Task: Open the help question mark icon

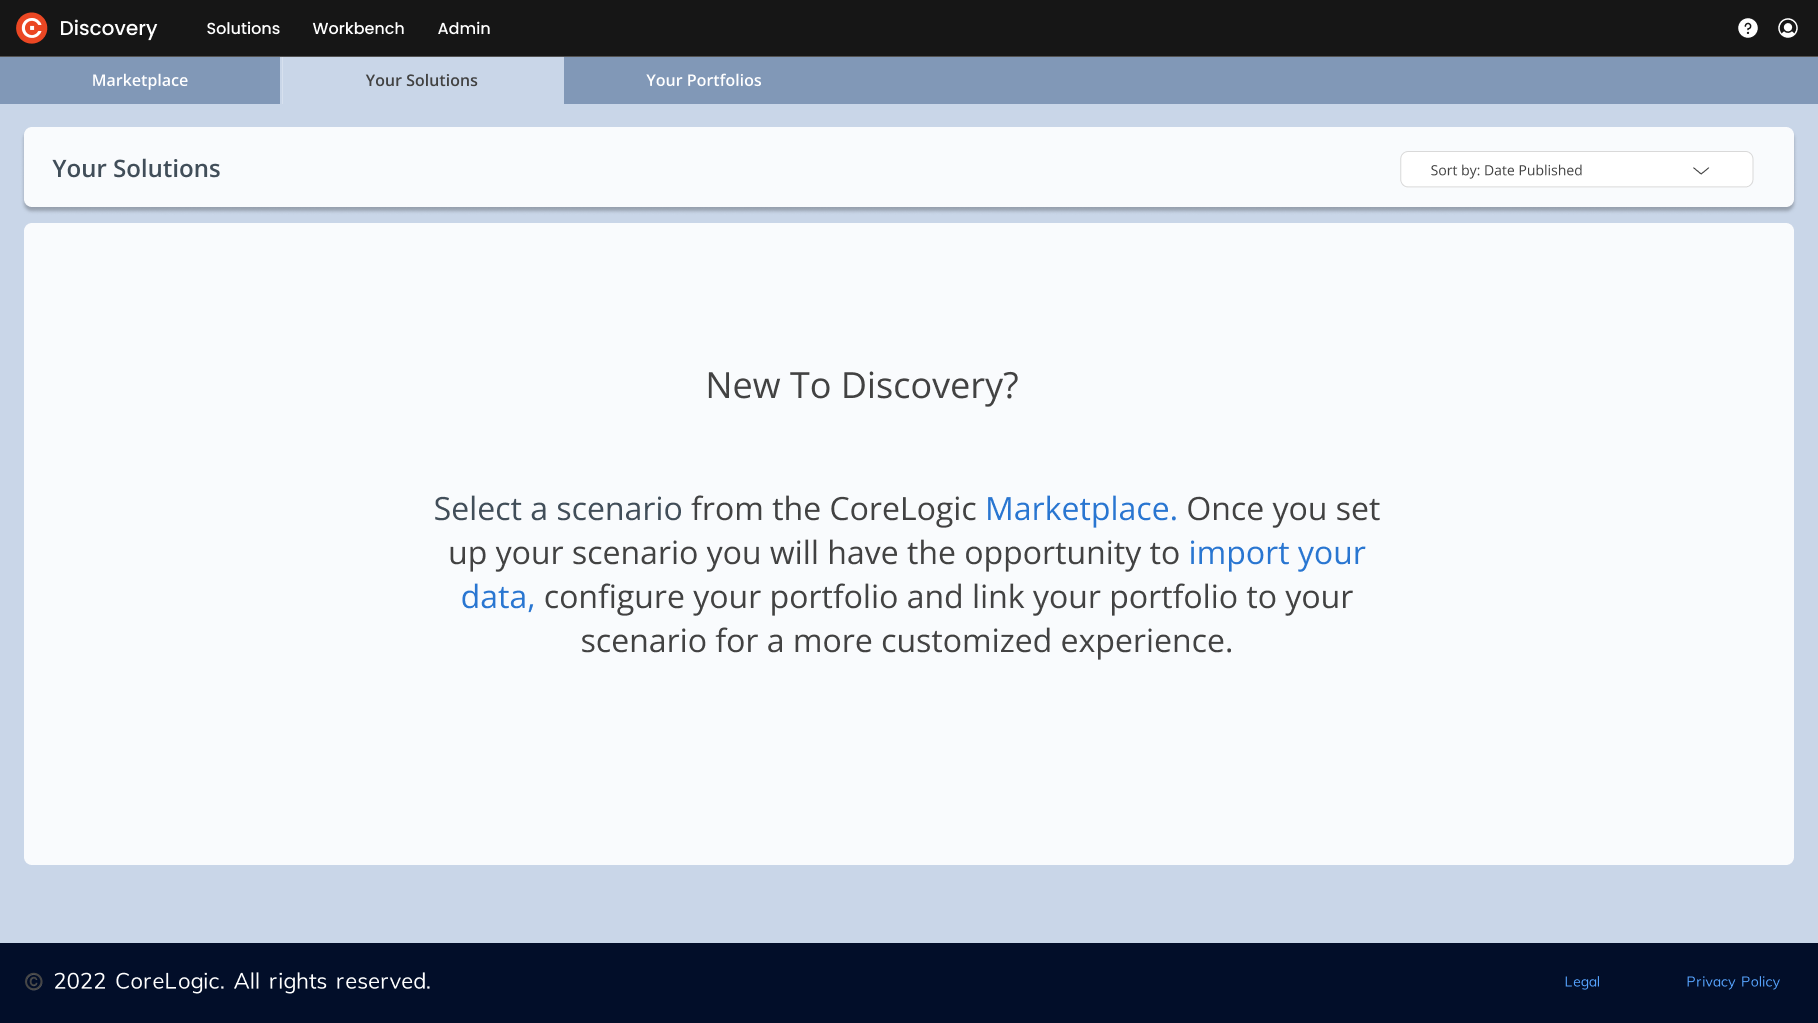Action: coord(1748,28)
